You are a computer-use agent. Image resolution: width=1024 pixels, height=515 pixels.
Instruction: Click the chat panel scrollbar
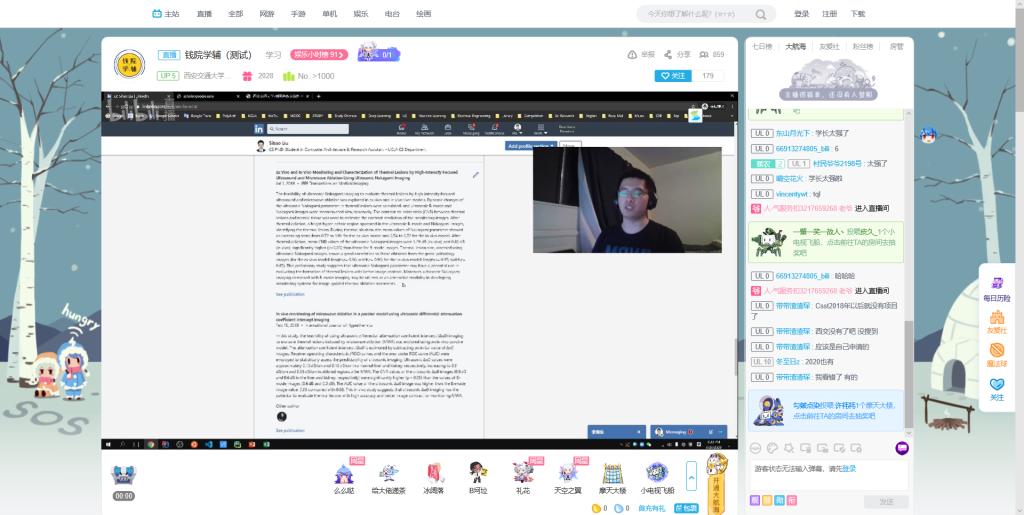pyautogui.click(x=908, y=372)
